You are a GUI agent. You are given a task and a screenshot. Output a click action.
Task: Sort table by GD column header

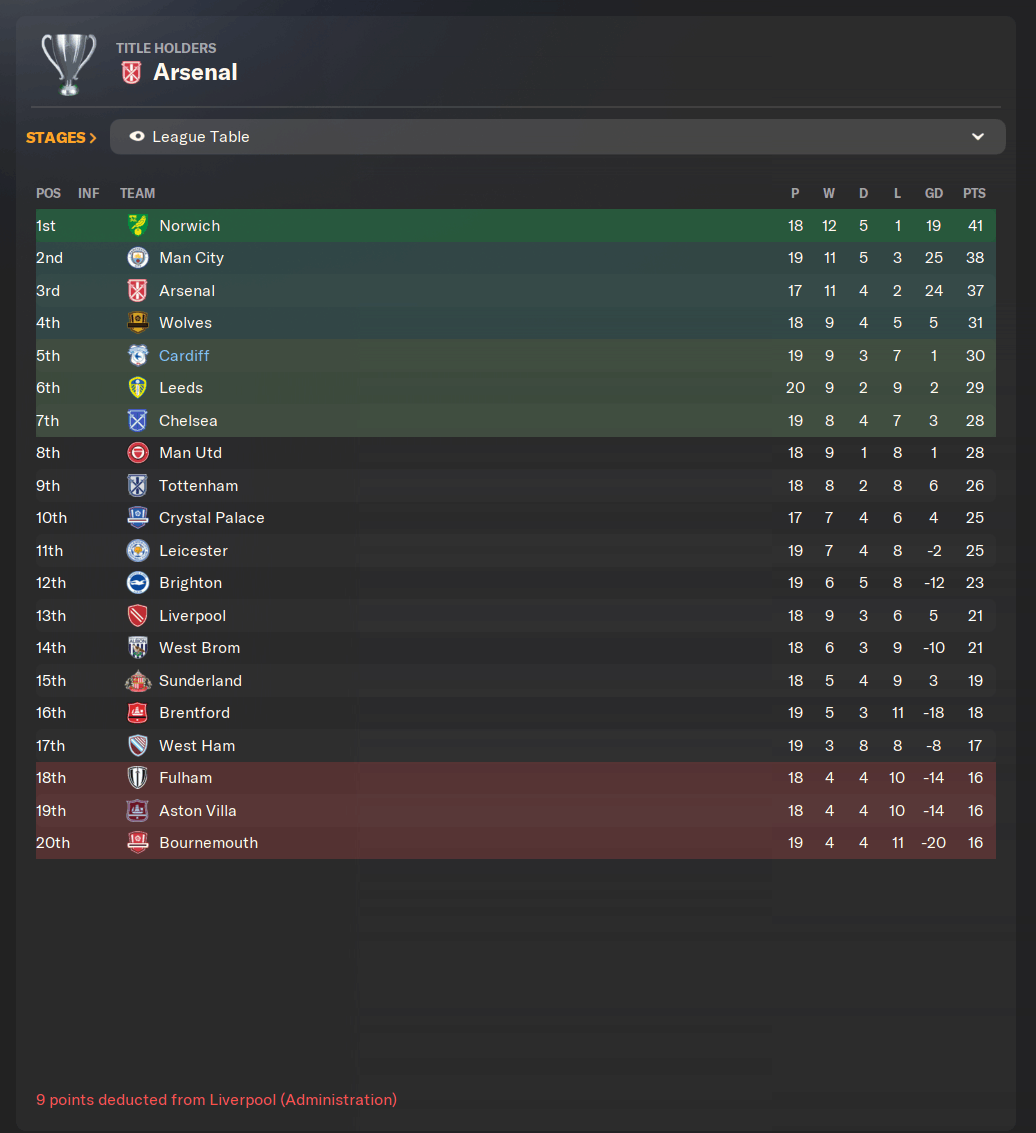click(x=933, y=193)
